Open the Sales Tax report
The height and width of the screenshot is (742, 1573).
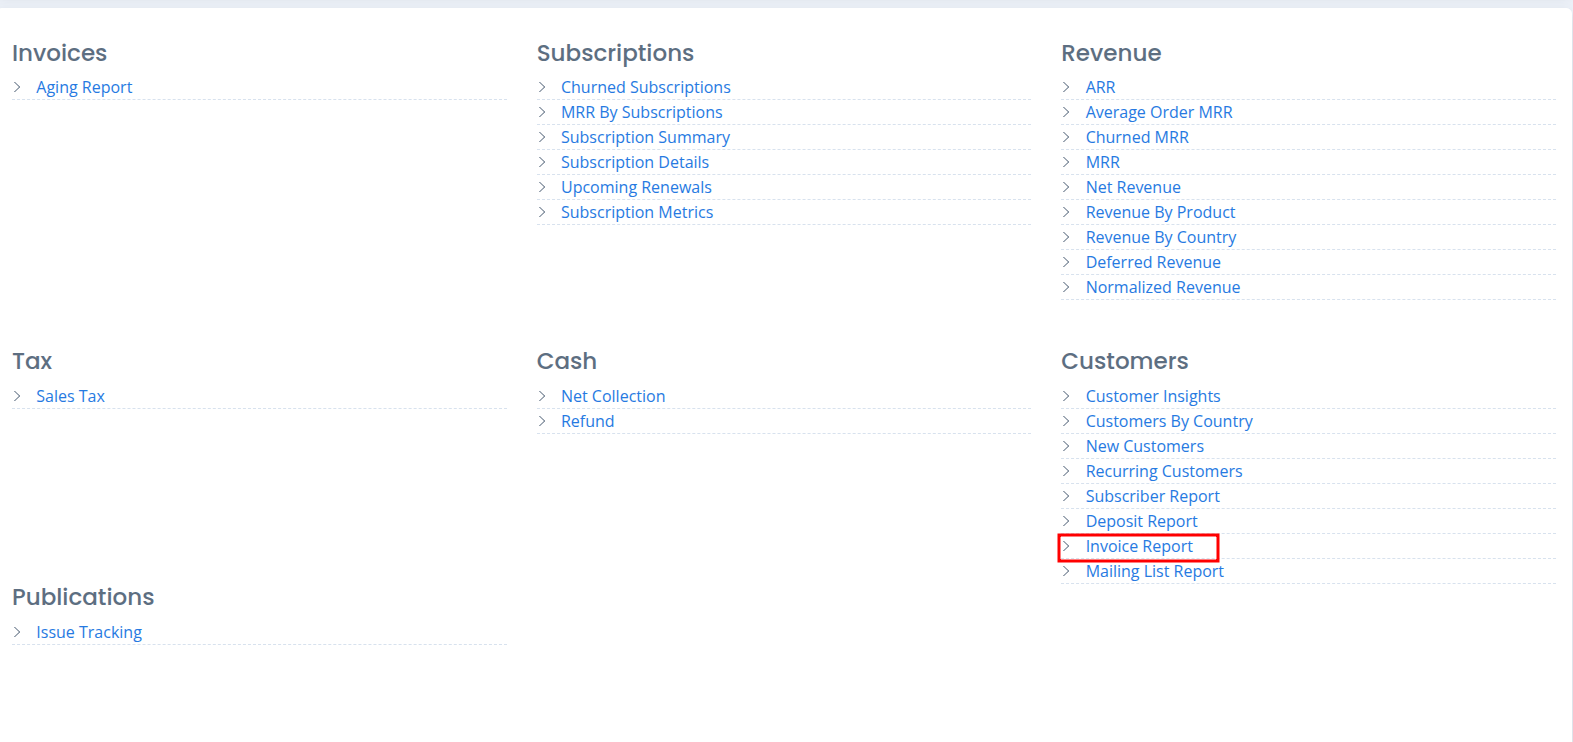[x=70, y=396]
